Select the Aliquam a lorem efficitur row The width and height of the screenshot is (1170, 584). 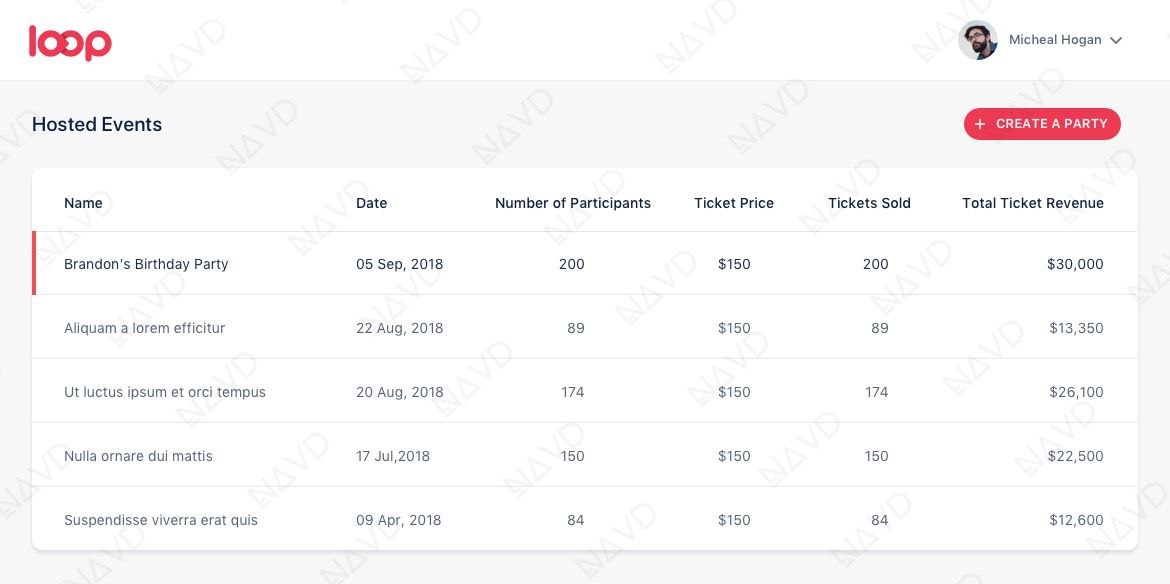(x=585, y=327)
